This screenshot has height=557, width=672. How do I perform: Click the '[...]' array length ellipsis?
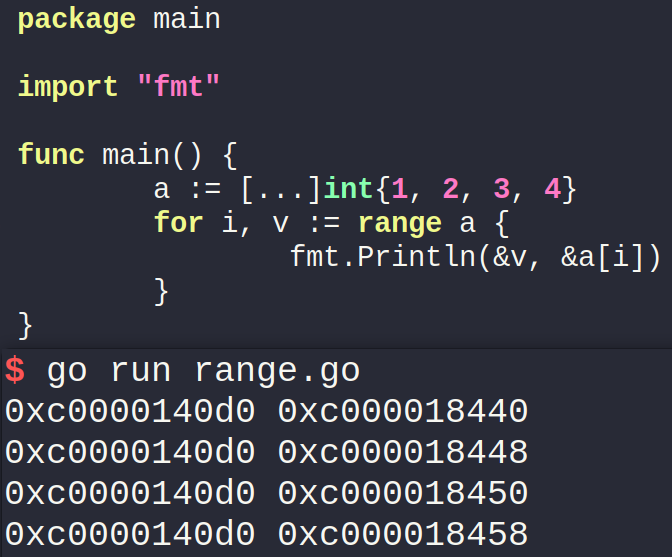pyautogui.click(x=280, y=189)
